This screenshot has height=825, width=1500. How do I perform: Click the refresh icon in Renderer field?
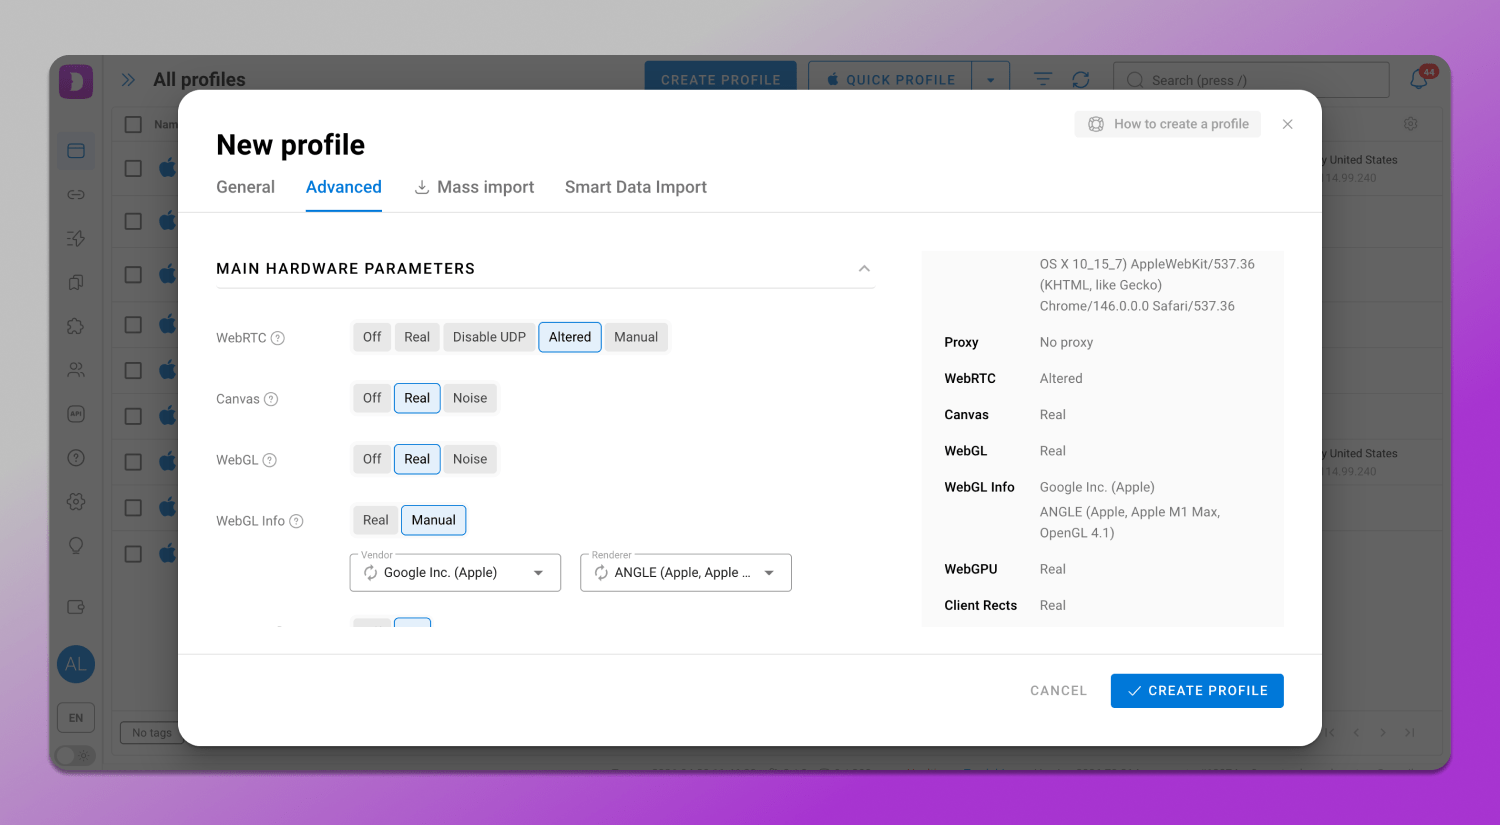tap(601, 573)
